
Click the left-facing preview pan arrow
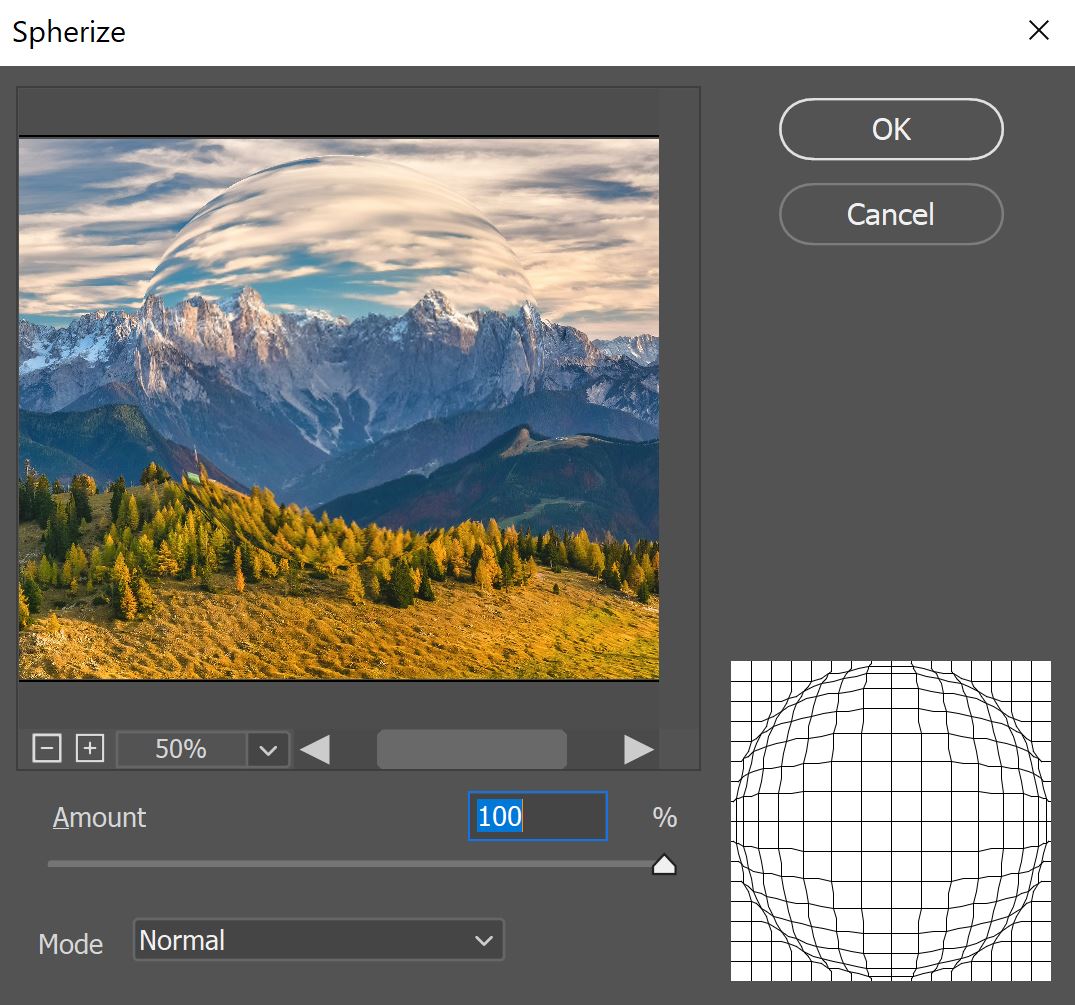[315, 748]
